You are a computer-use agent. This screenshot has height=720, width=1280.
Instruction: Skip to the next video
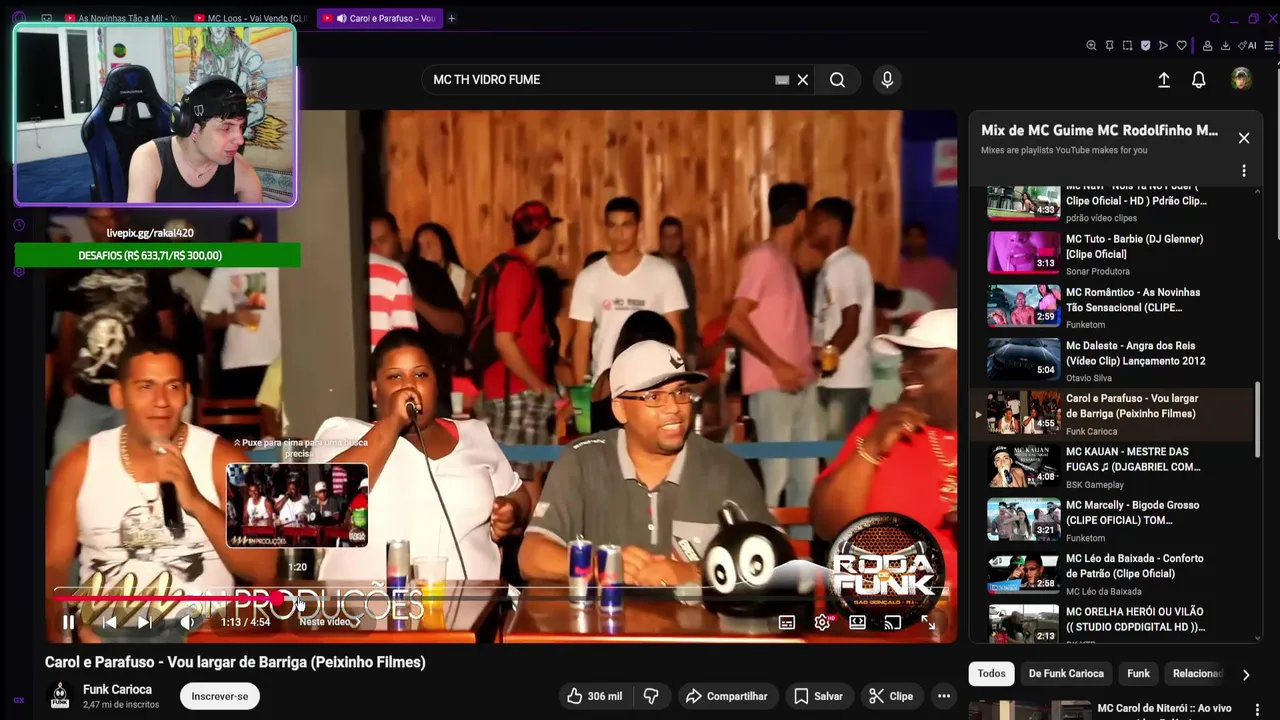pyautogui.click(x=145, y=622)
